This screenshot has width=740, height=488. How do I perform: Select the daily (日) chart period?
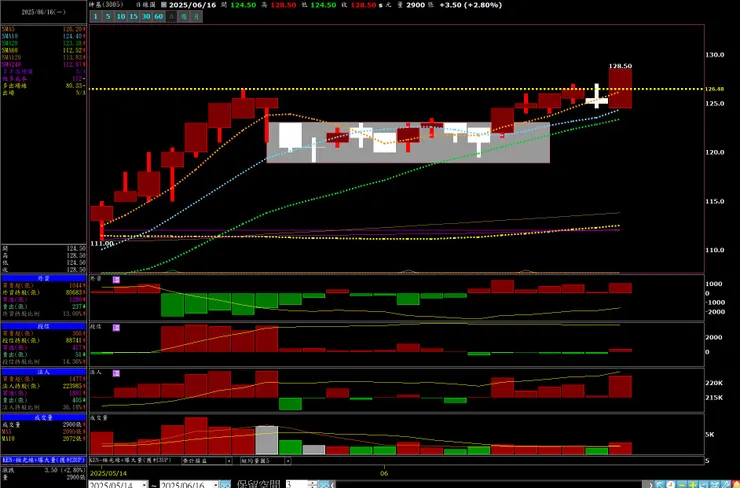coord(171,17)
